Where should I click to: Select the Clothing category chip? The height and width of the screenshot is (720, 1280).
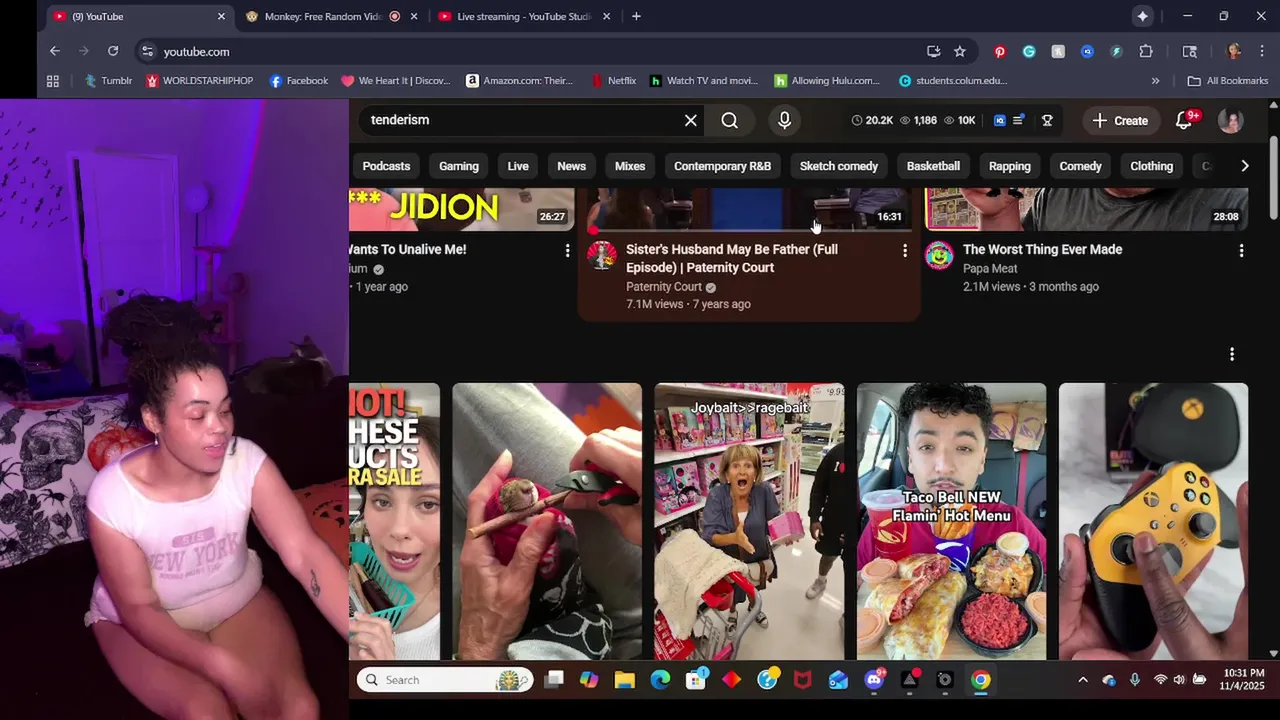pos(1151,166)
